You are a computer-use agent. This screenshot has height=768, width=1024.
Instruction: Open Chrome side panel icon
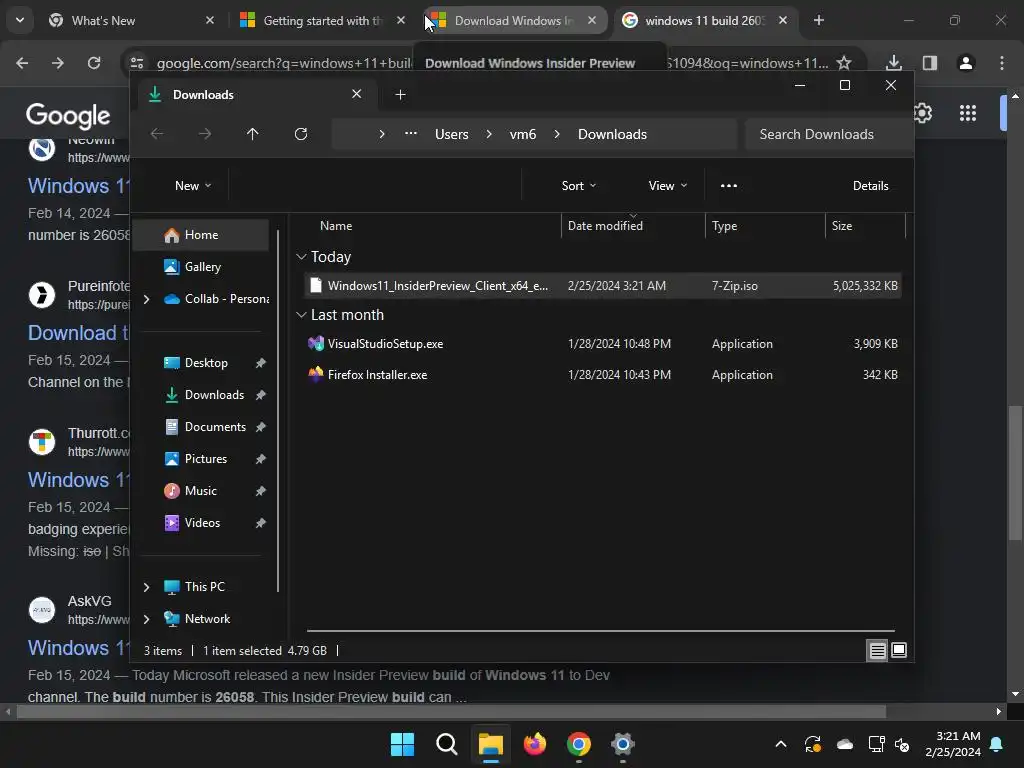tap(930, 63)
